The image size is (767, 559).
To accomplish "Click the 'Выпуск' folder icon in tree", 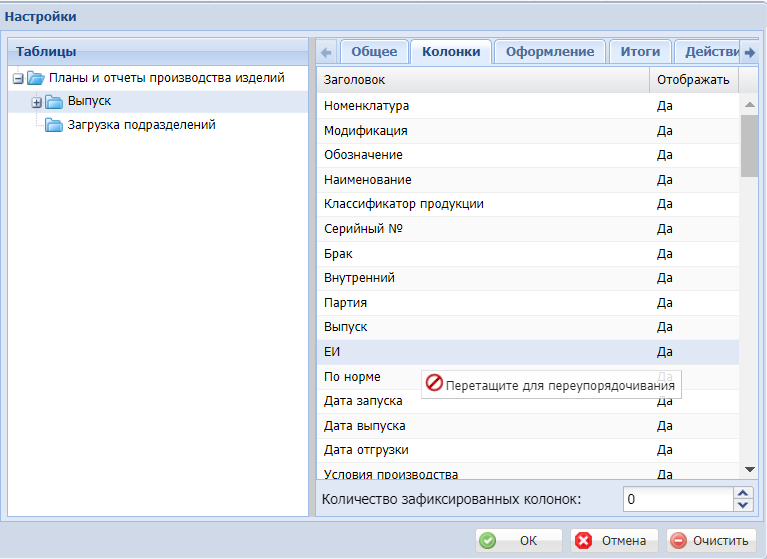I will click(x=54, y=102).
